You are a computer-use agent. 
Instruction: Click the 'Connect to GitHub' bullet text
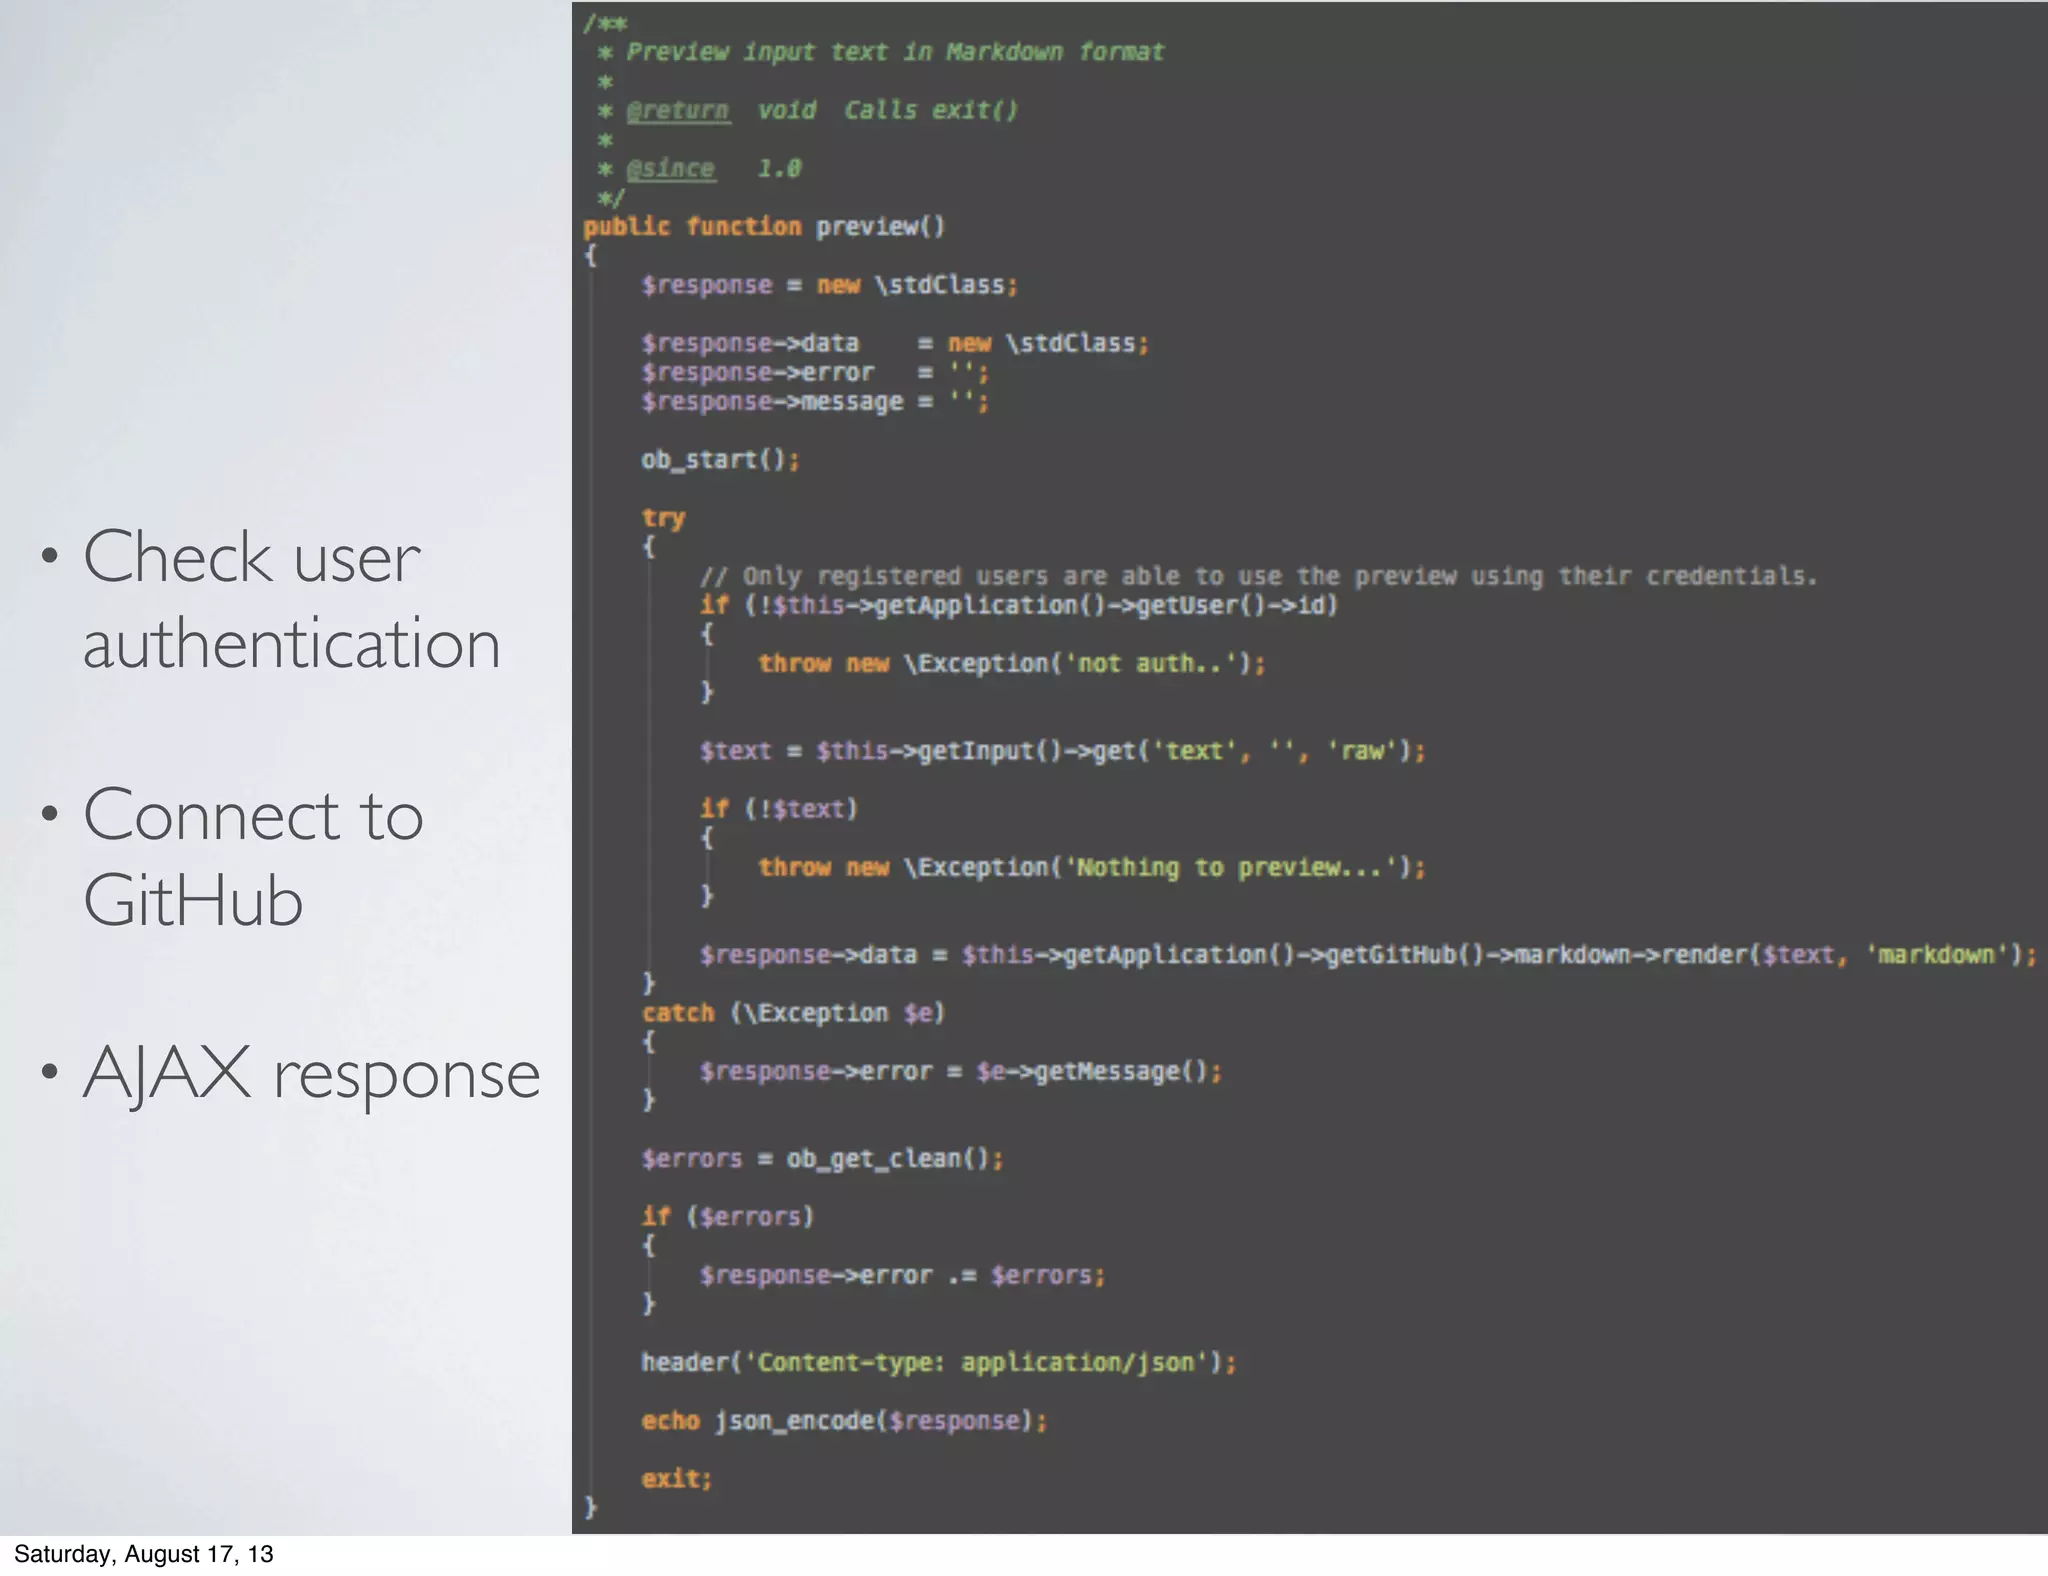[x=253, y=857]
